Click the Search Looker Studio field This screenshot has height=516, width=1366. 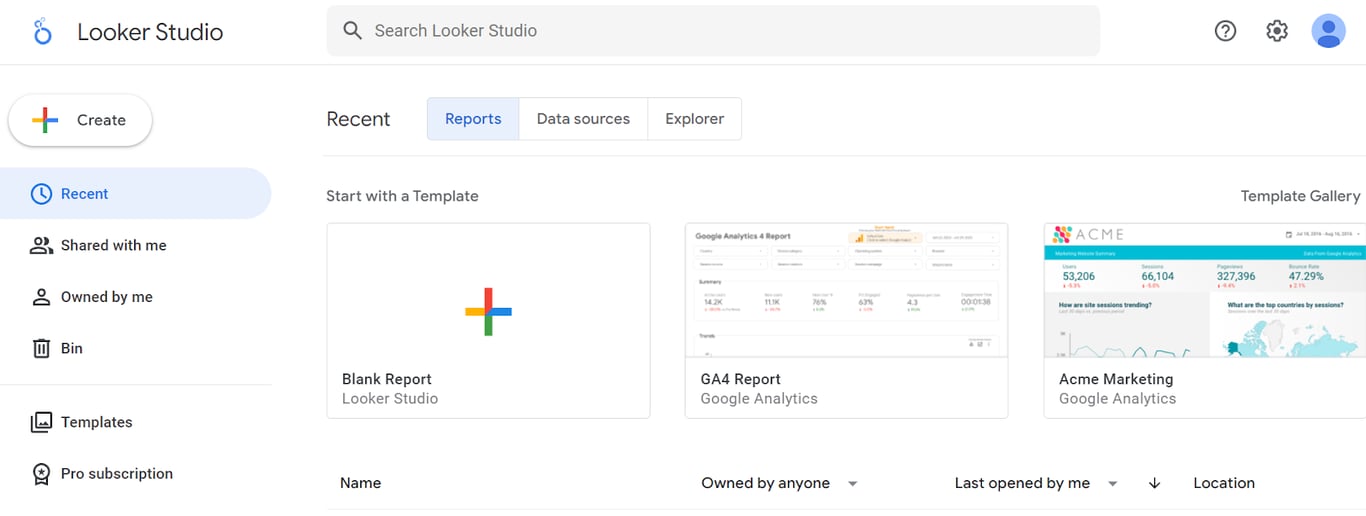713,31
